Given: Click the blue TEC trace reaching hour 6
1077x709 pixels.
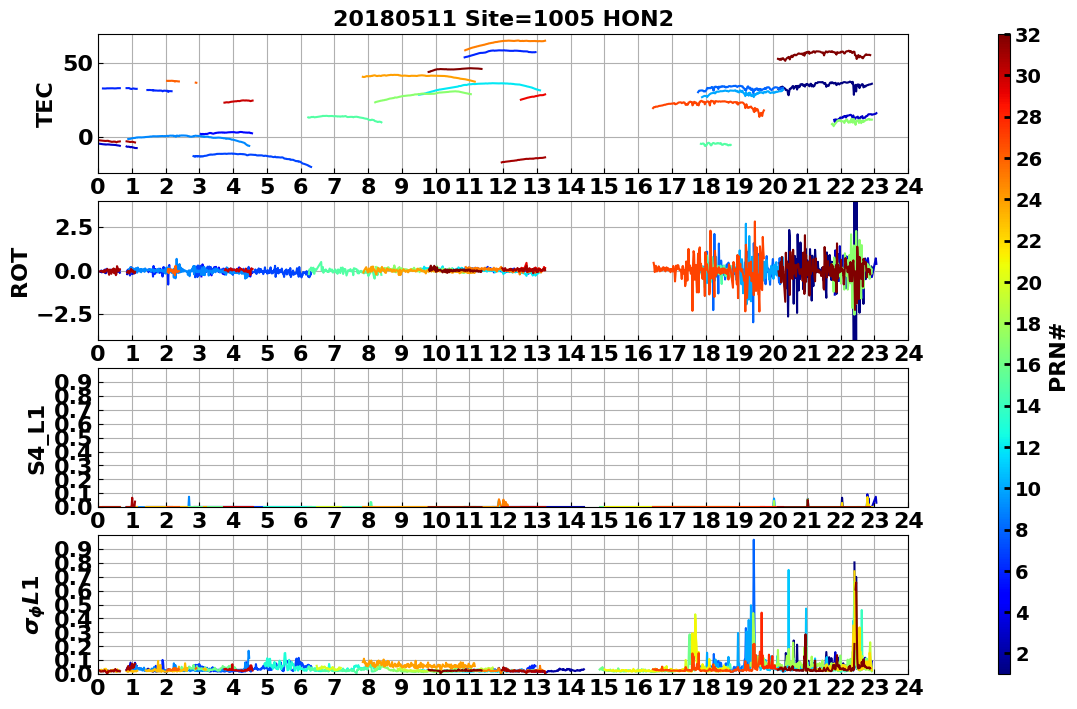Looking at the screenshot, I should pos(253,159).
